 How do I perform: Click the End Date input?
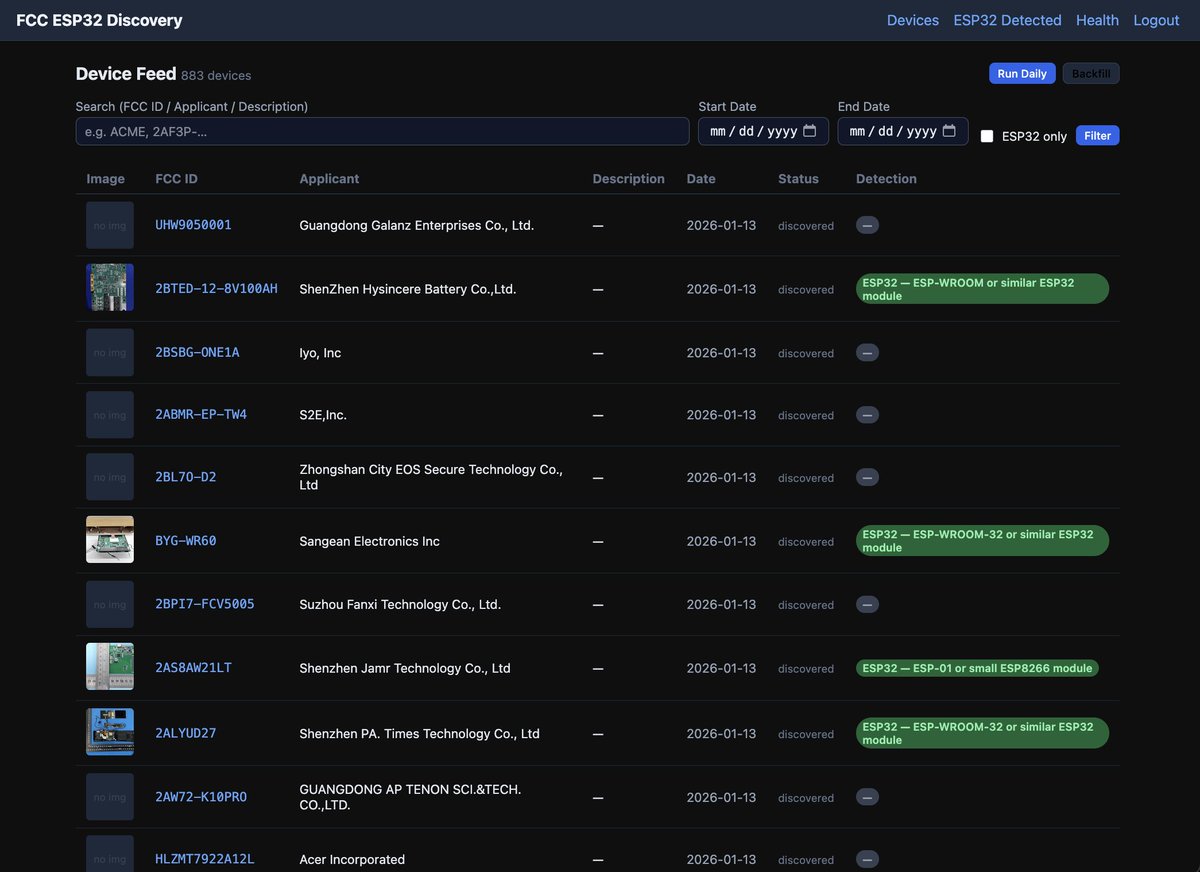point(903,131)
